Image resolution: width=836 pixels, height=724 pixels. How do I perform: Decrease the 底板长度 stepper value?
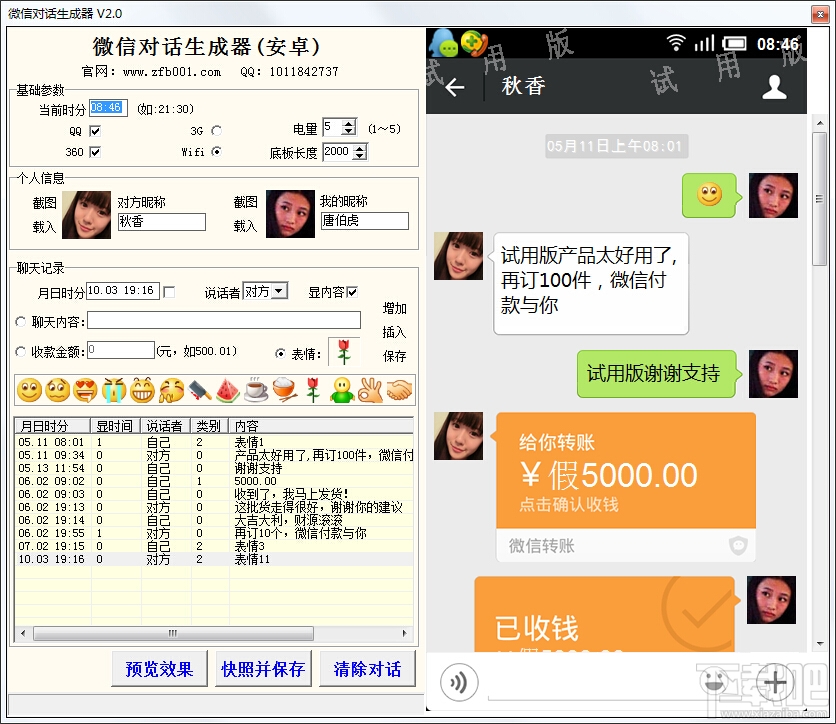360,156
